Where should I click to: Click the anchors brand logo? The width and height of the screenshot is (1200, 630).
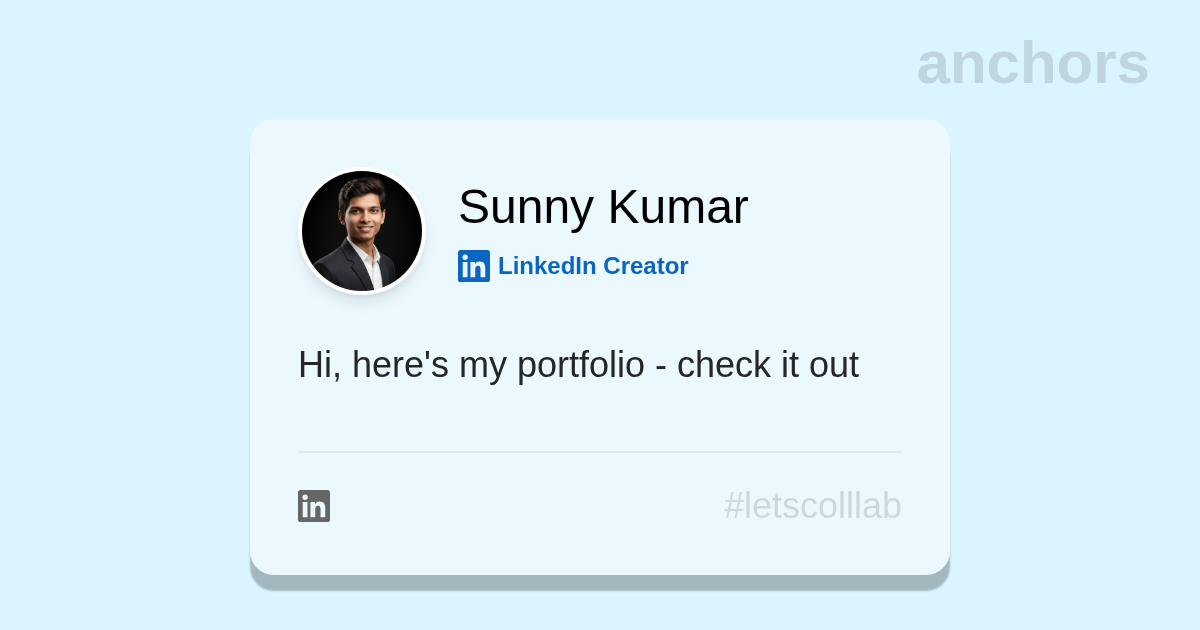click(1032, 63)
